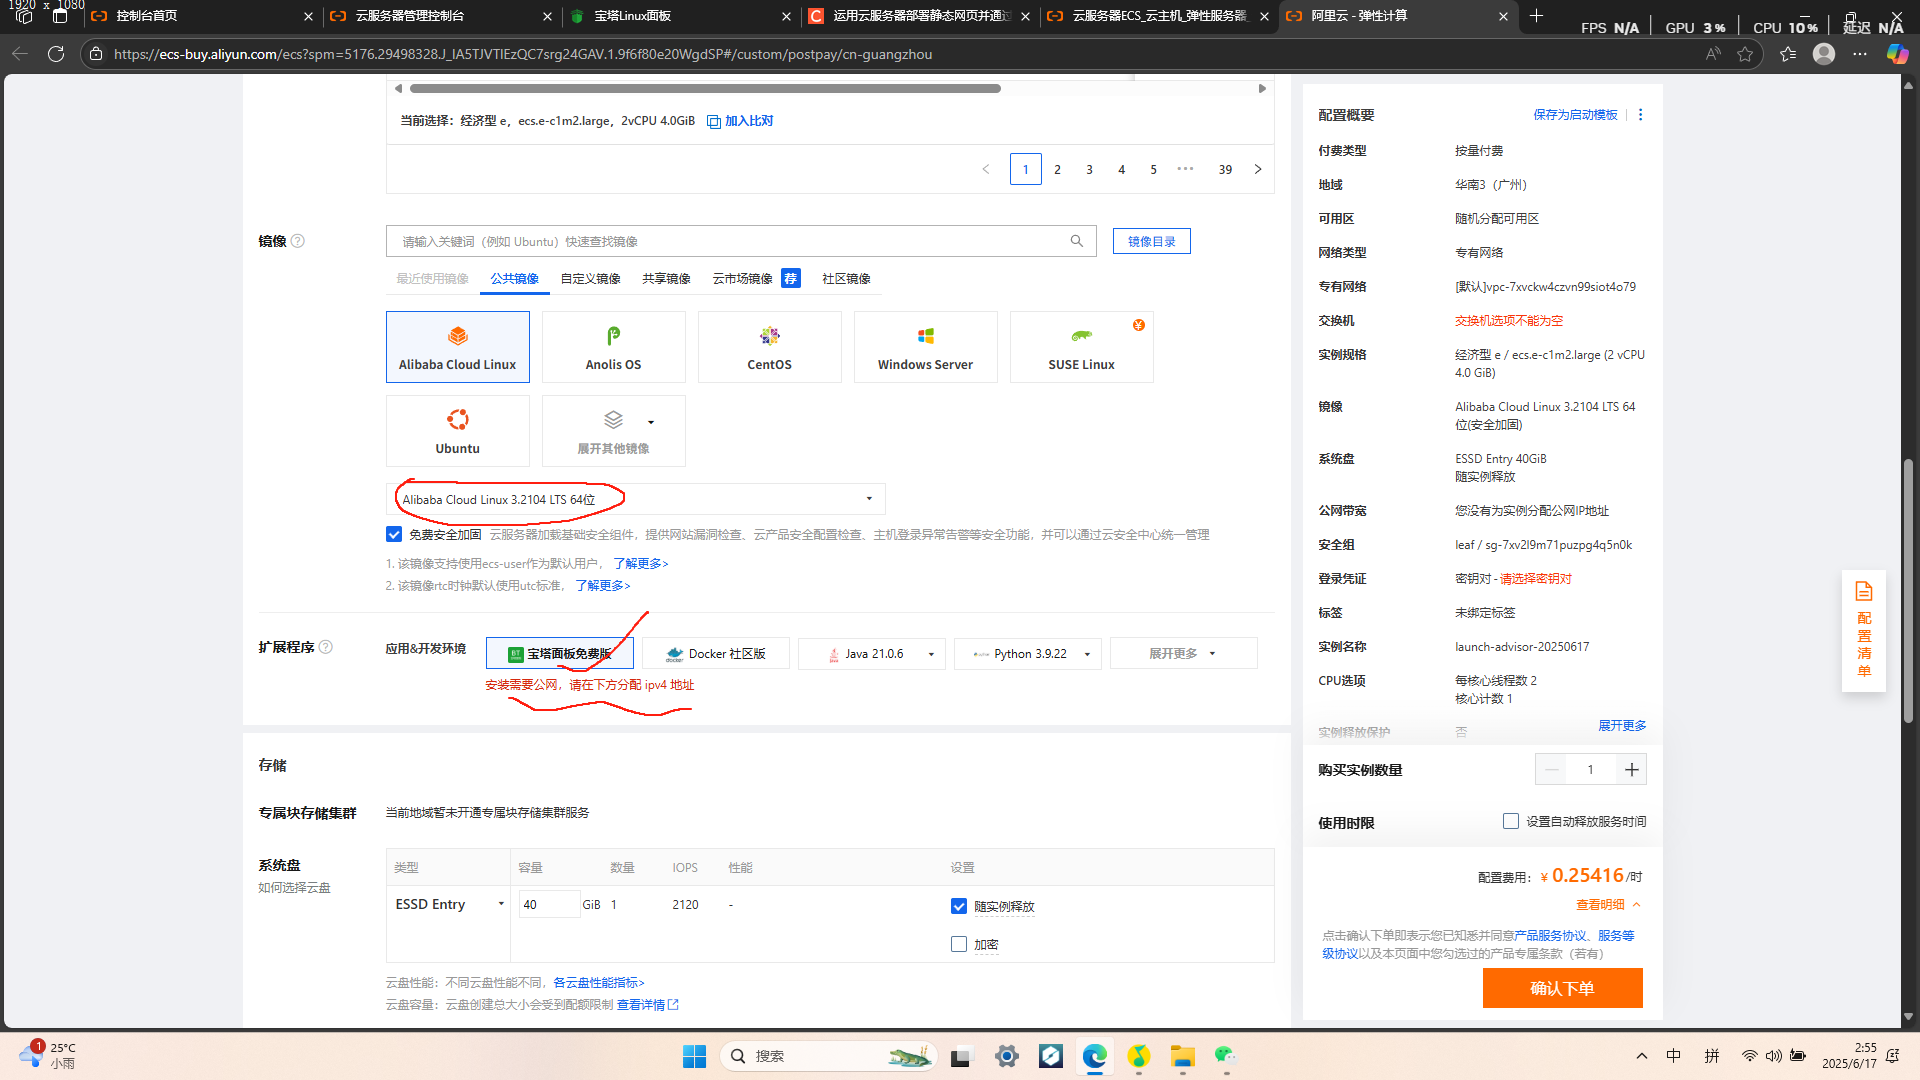This screenshot has width=1920, height=1080.
Task: Click the pagination ellipsis for more pages
Action: pos(1186,169)
